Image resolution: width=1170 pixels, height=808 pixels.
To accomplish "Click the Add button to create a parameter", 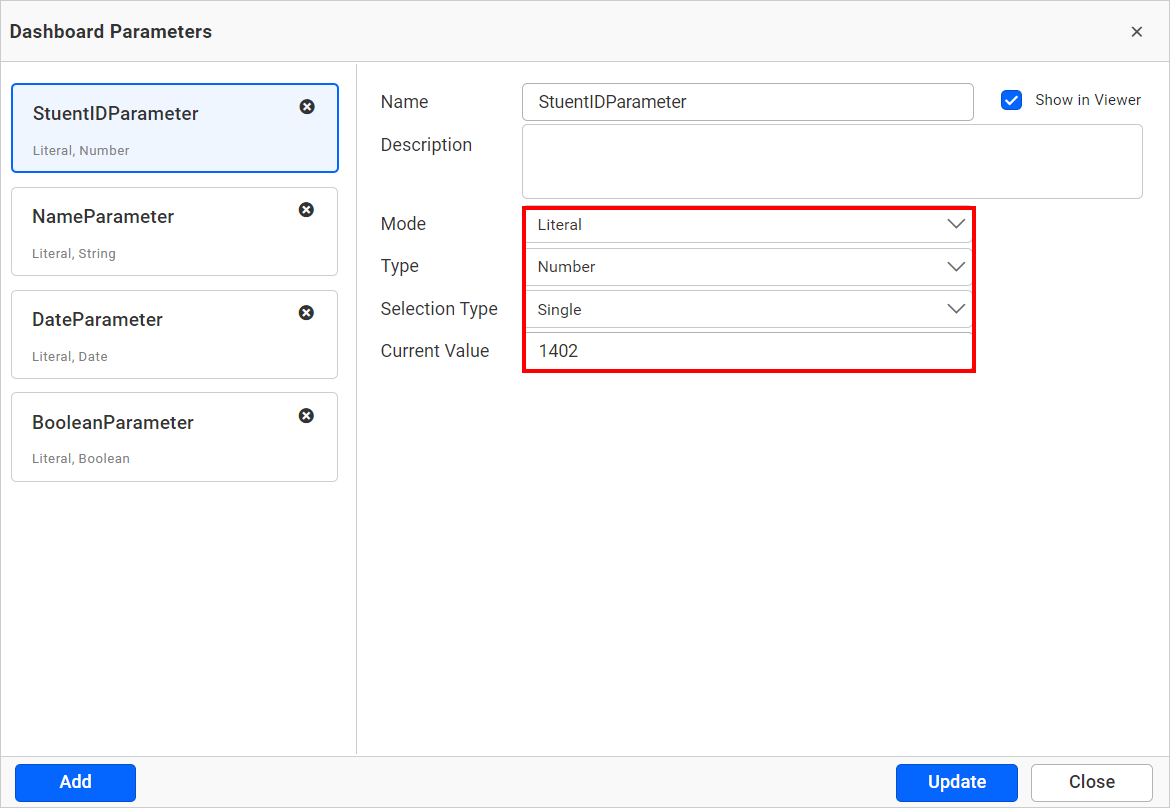I will (x=74, y=782).
